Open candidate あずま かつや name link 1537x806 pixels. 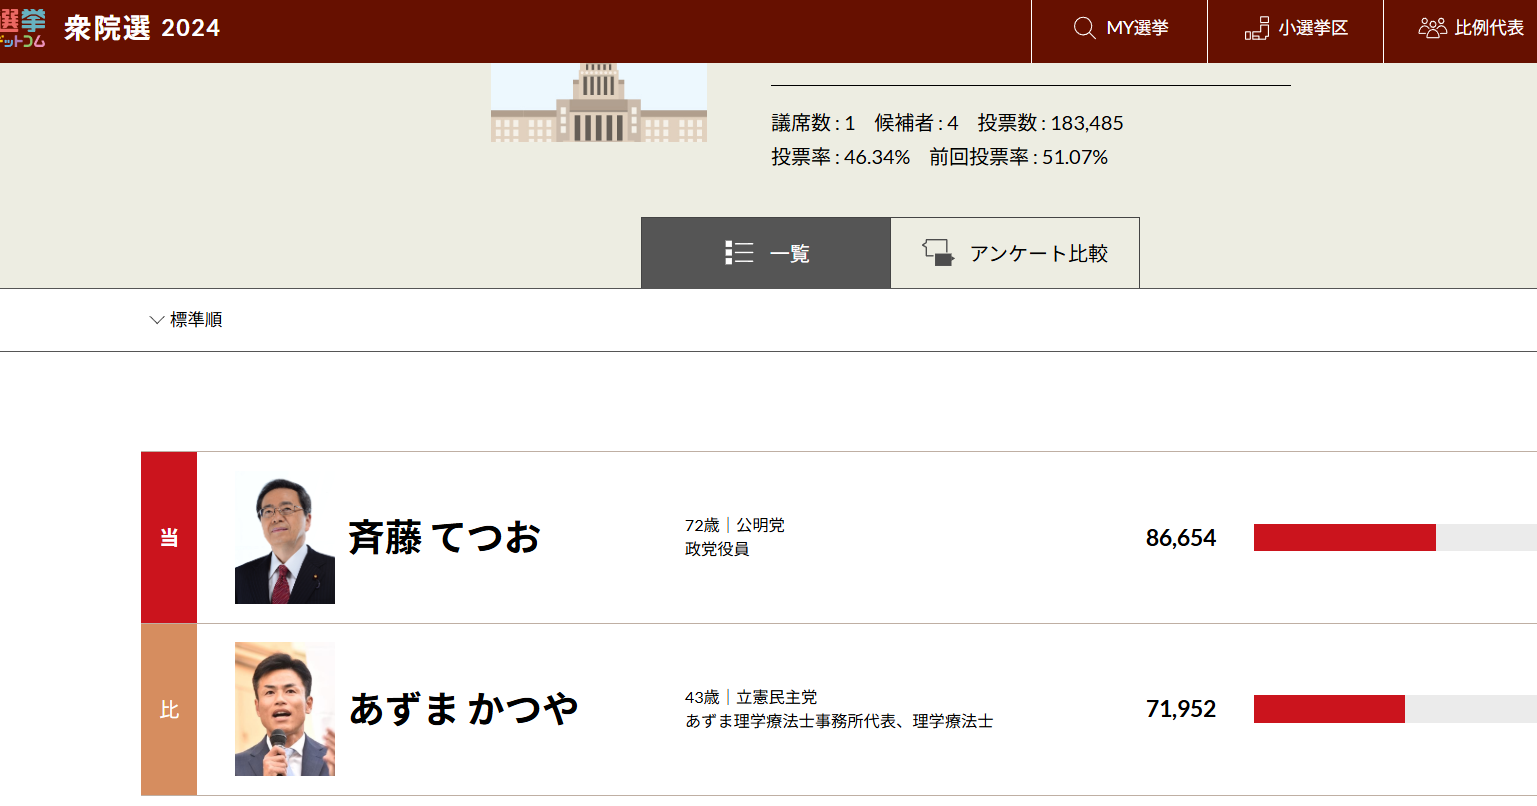pyautogui.click(x=464, y=709)
